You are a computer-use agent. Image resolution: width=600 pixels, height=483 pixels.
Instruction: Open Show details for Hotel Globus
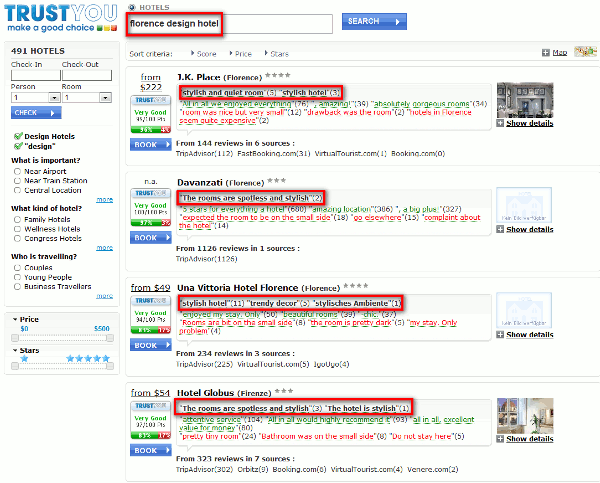click(x=530, y=439)
